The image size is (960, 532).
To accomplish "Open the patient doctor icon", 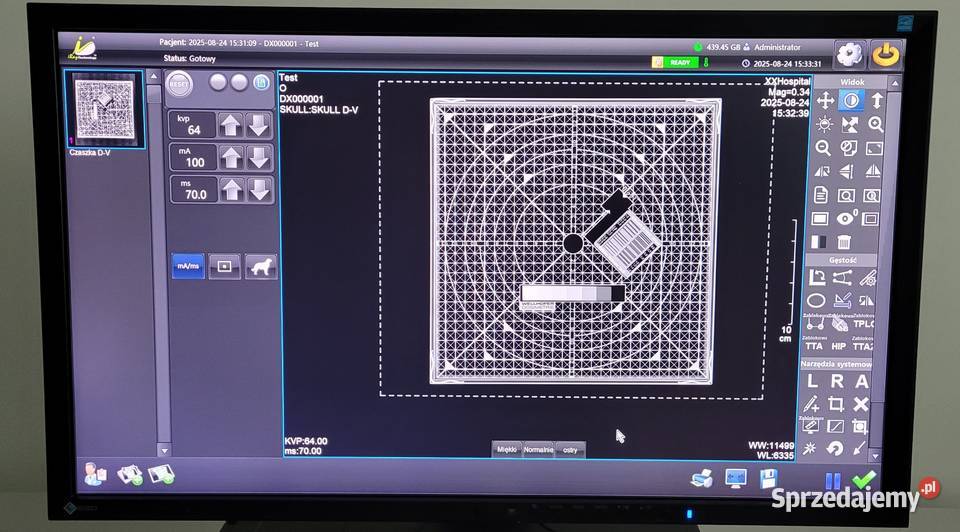I will coord(95,474).
